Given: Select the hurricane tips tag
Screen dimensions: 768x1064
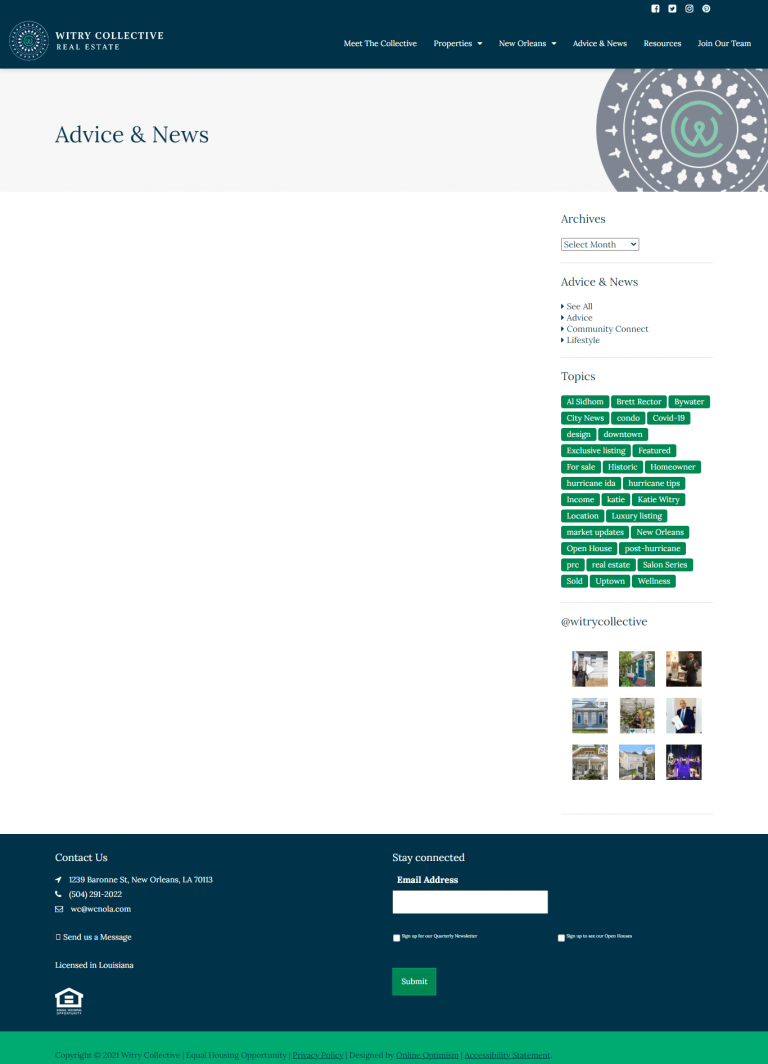Looking at the screenshot, I should coord(654,483).
